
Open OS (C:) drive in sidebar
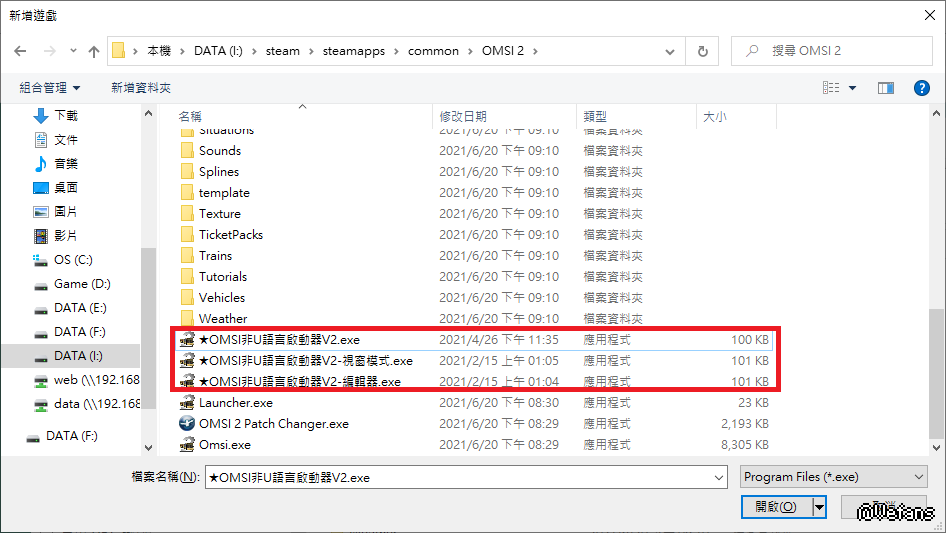(73, 260)
